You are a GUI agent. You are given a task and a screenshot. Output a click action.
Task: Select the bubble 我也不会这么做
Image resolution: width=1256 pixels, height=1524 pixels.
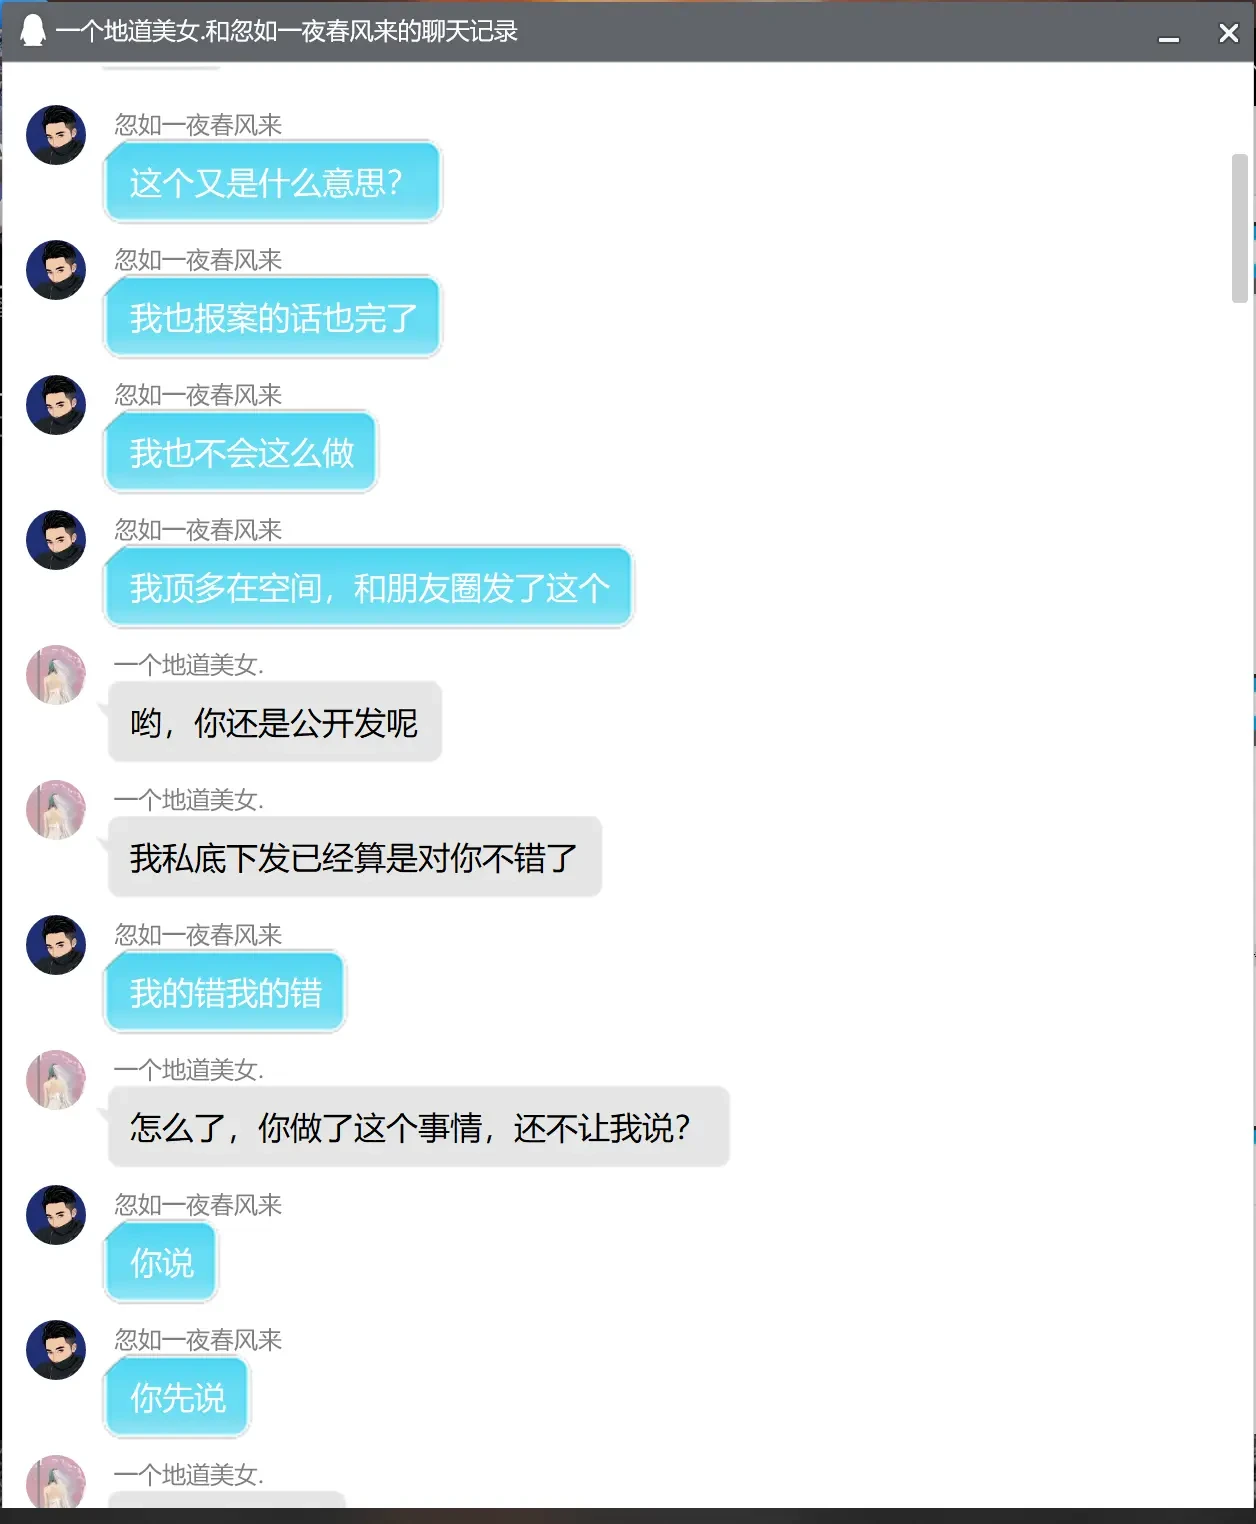[x=241, y=452]
